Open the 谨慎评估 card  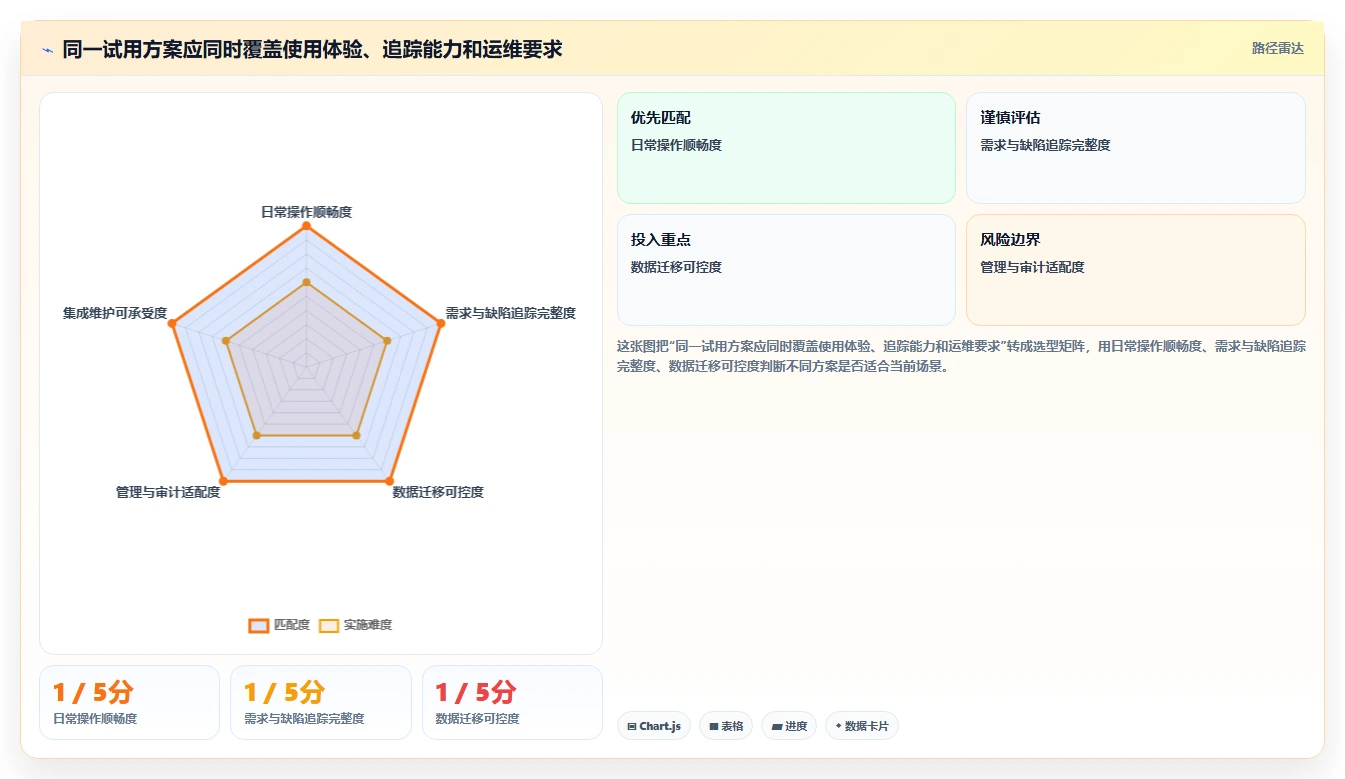tap(1136, 148)
